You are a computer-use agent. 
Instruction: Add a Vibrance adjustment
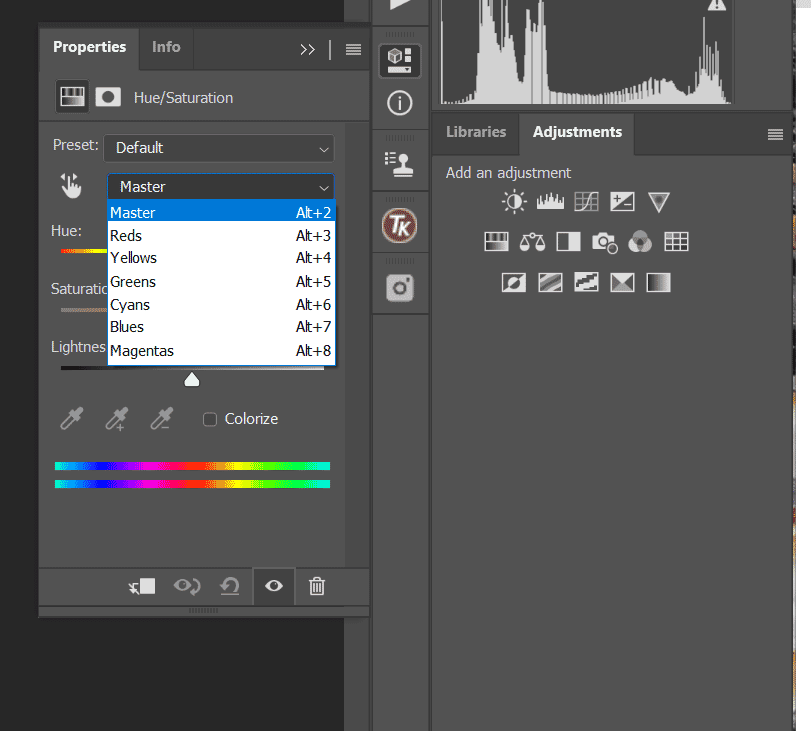pos(658,201)
